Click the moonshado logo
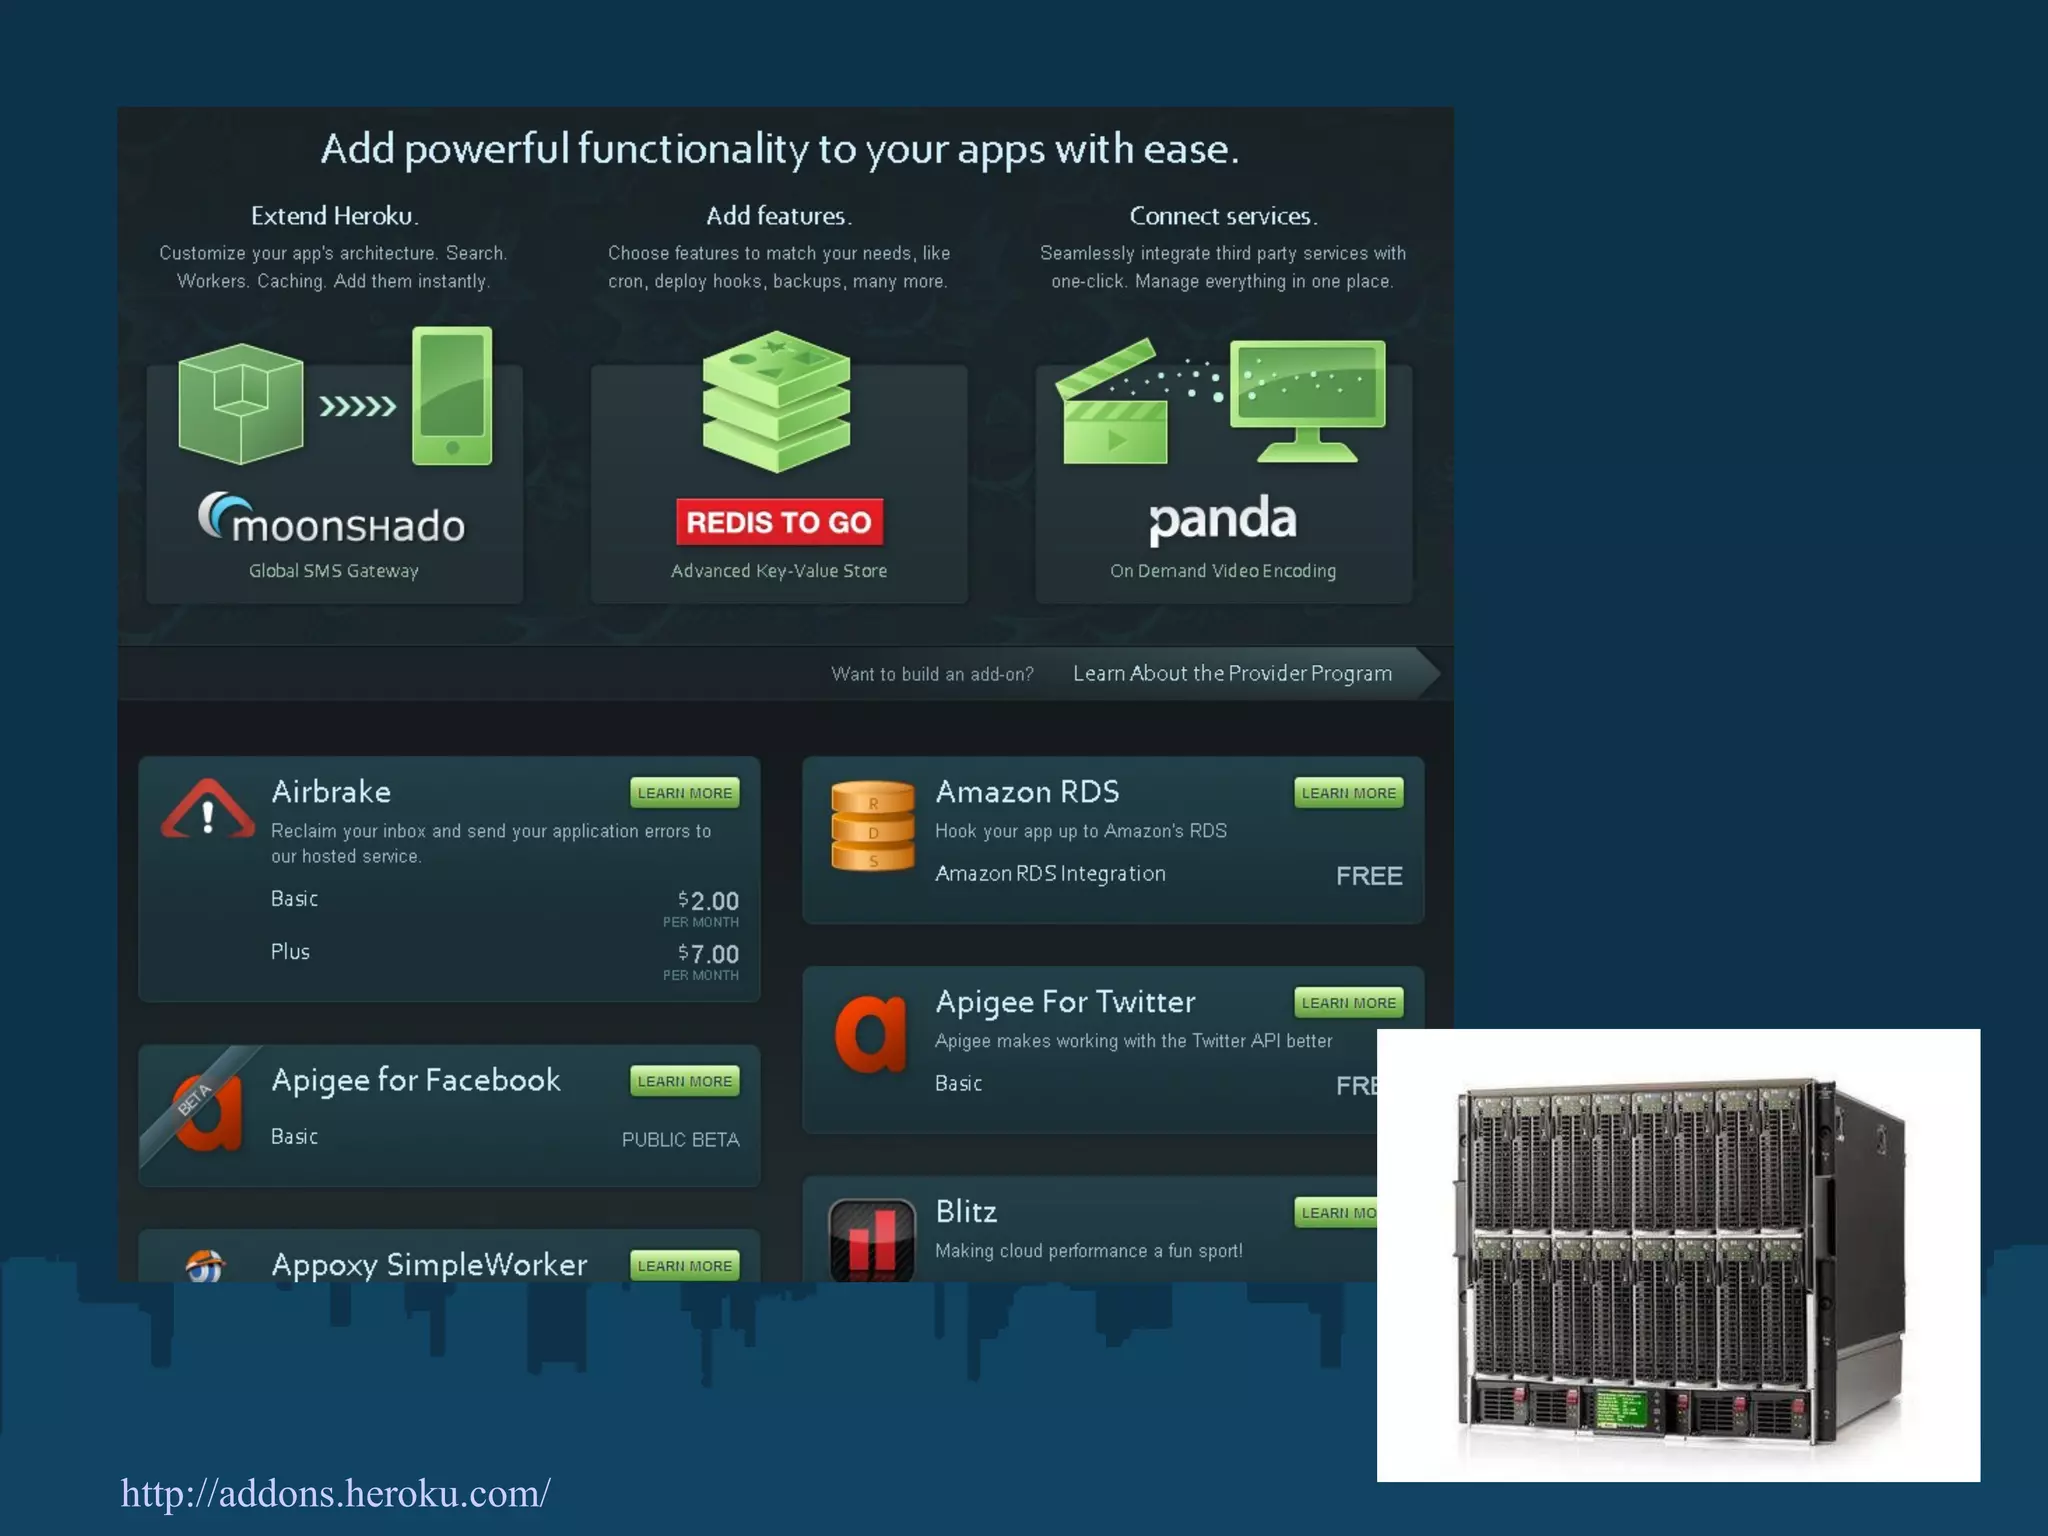2048x1536 pixels. [332, 518]
